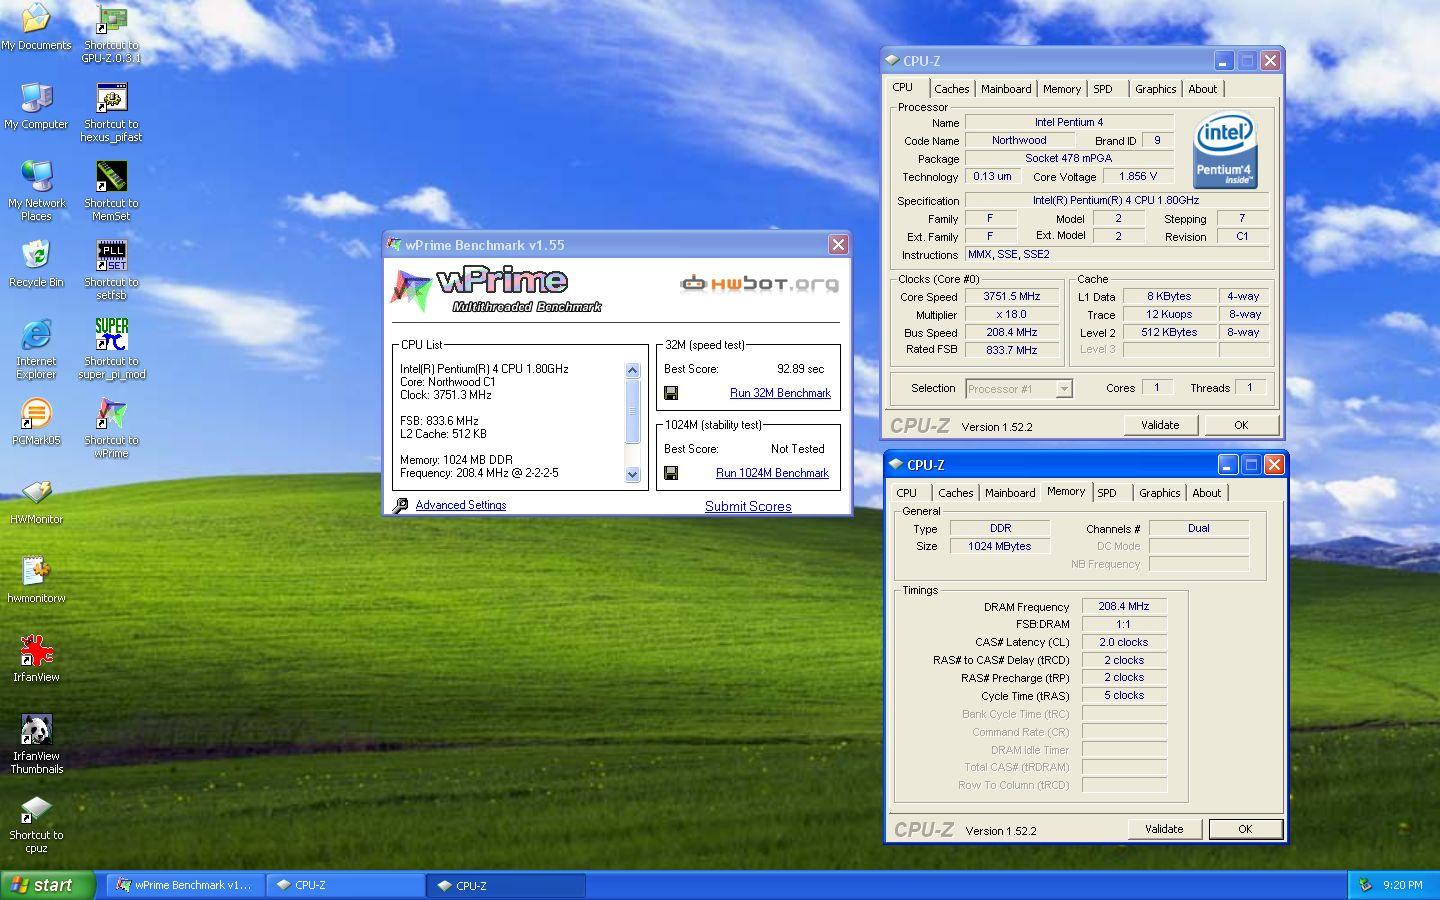Open Caches tab in lower CPU-Z window
This screenshot has width=1440, height=900.
[956, 493]
